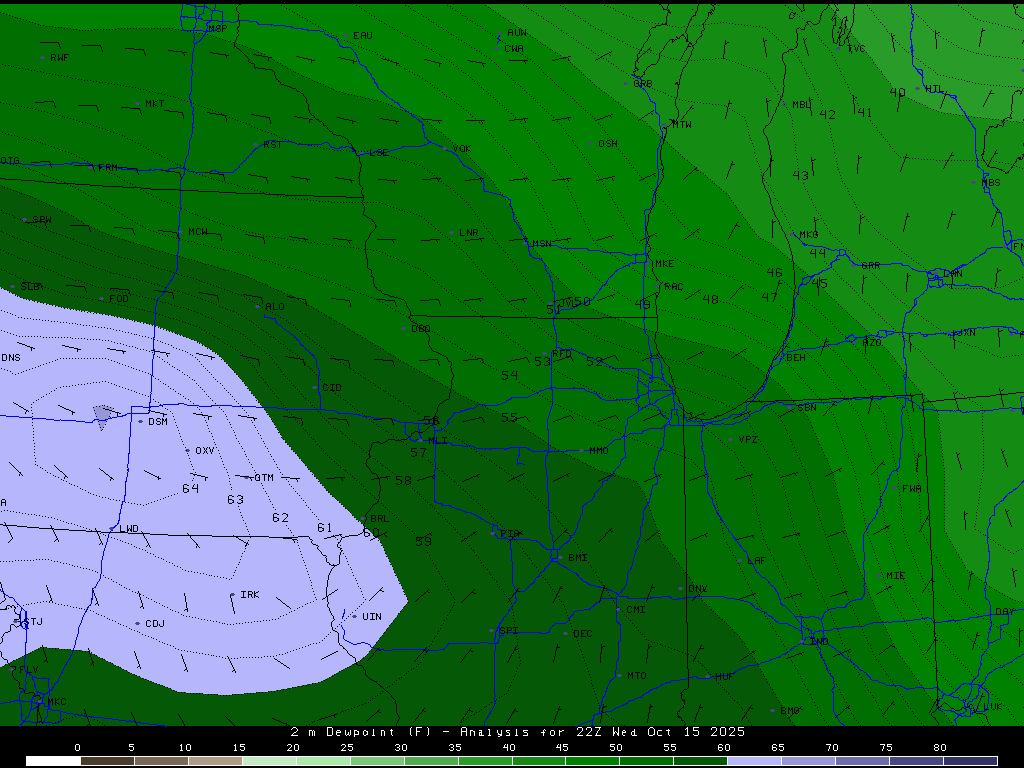Click the 58 contour value near MLI
This screenshot has height=768, width=1024.
[404, 481]
